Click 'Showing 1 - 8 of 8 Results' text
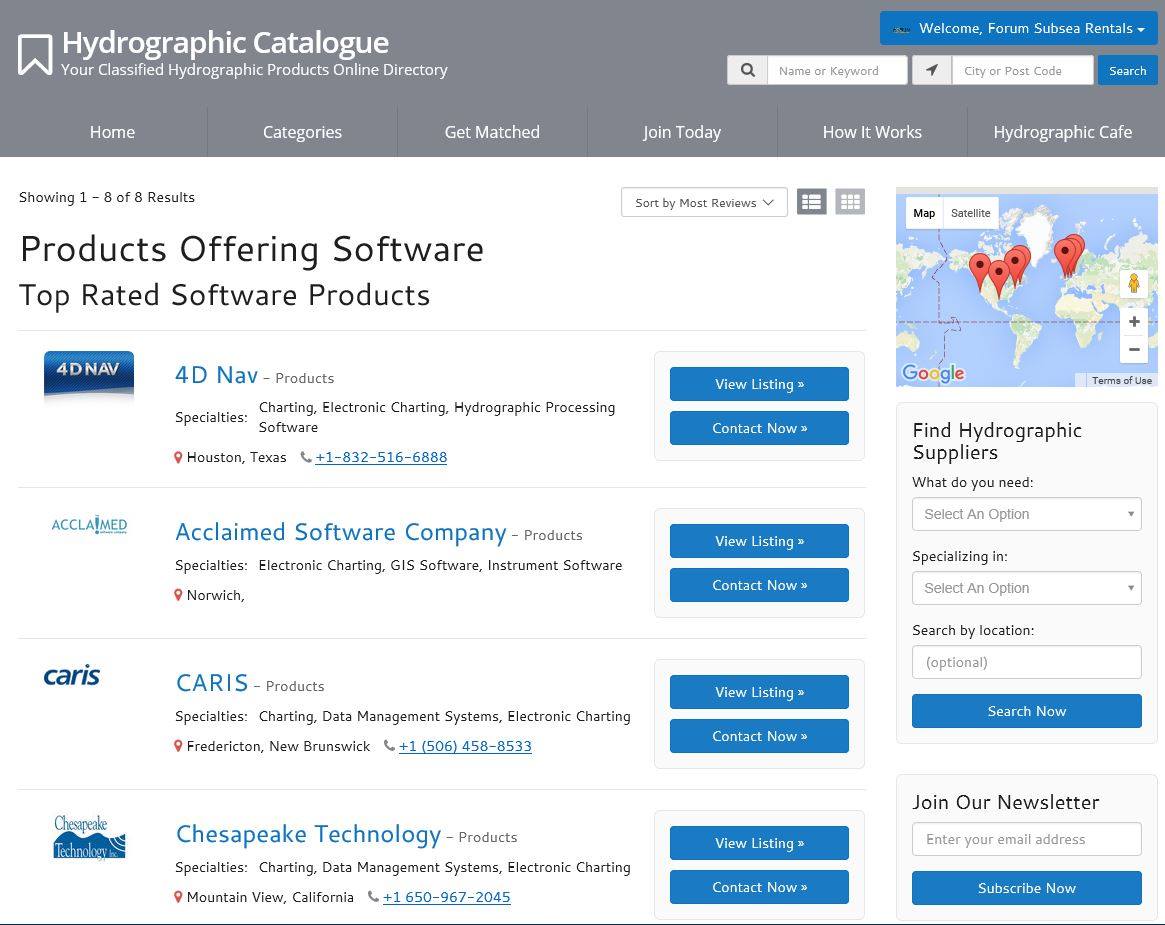The height and width of the screenshot is (925, 1165). 107,197
